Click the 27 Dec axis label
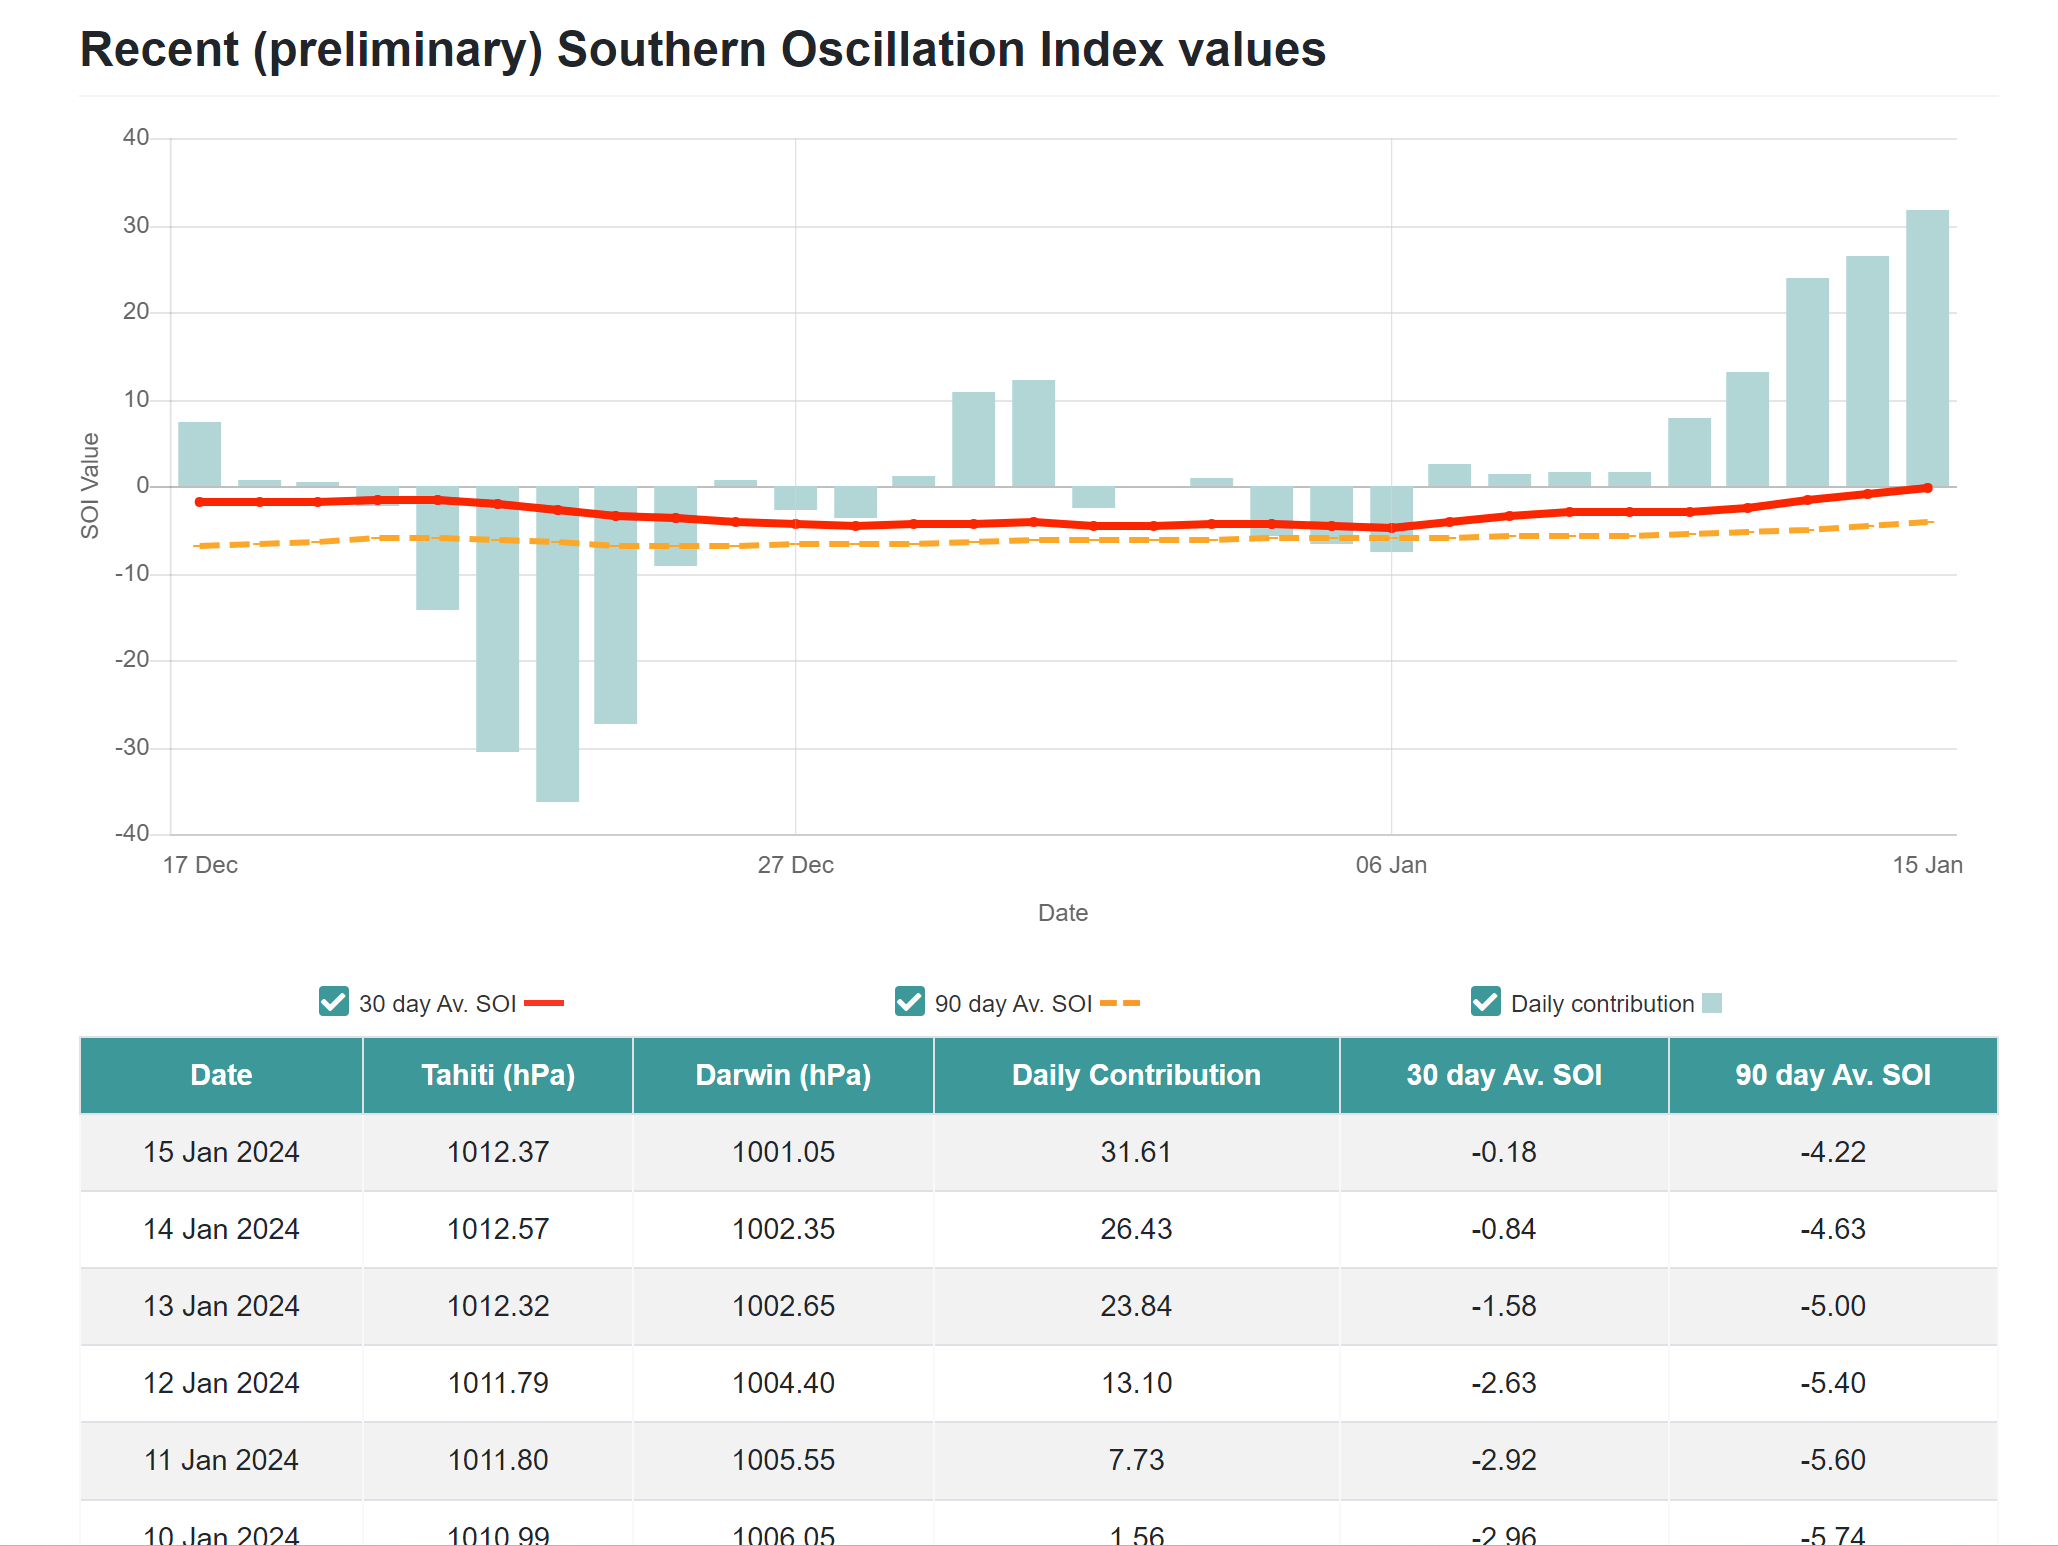Image resolution: width=2058 pixels, height=1546 pixels. pyautogui.click(x=795, y=865)
